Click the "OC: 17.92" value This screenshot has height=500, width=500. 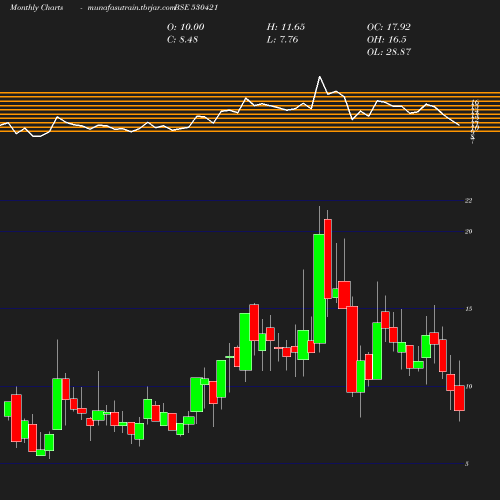tap(389, 27)
